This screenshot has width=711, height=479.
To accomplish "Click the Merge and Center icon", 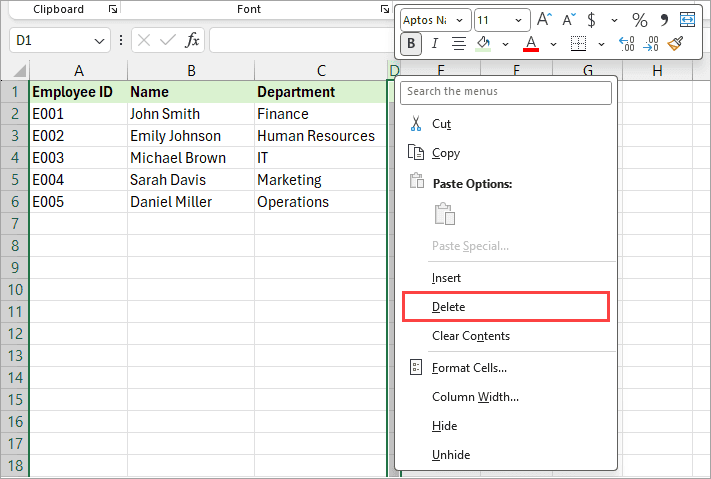I will tap(687, 20).
